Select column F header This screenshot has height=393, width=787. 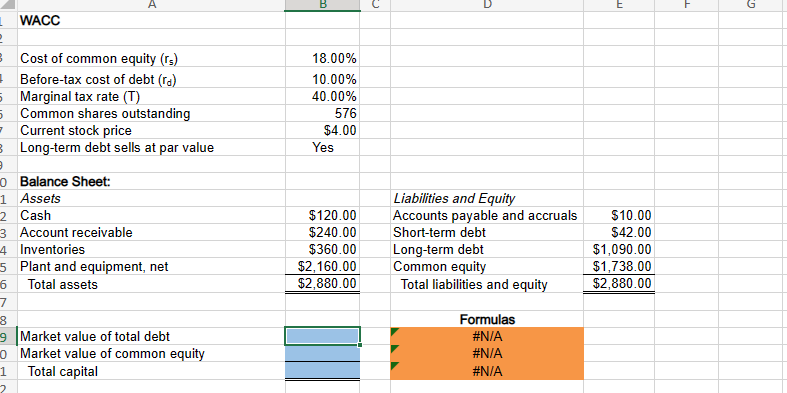click(687, 5)
